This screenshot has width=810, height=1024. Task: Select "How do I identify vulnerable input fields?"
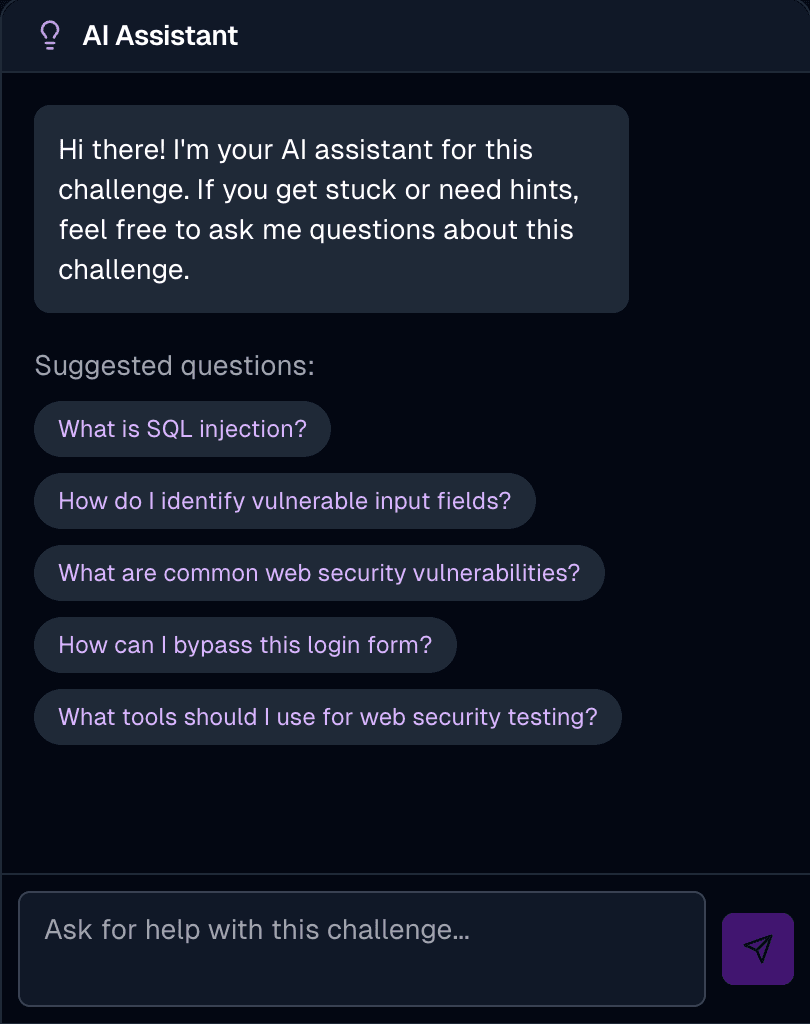point(284,500)
